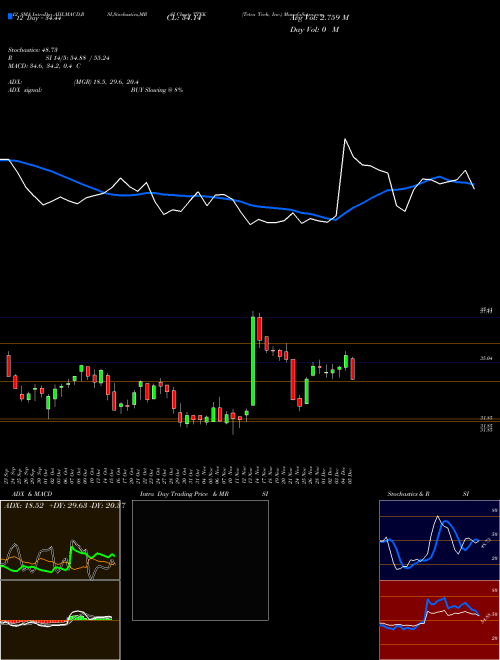Click the 'Stochastics: 48.73' reading
The height and width of the screenshot is (660, 500).
click(32, 50)
